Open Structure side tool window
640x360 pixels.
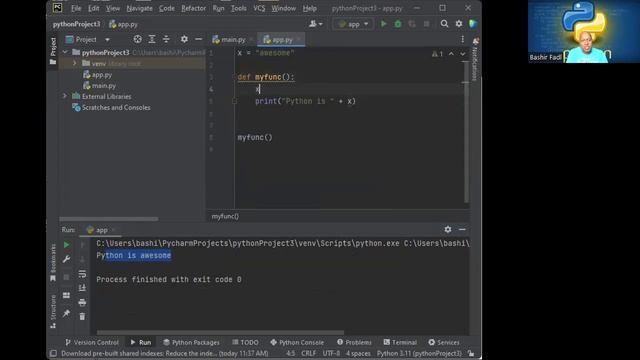53,311
